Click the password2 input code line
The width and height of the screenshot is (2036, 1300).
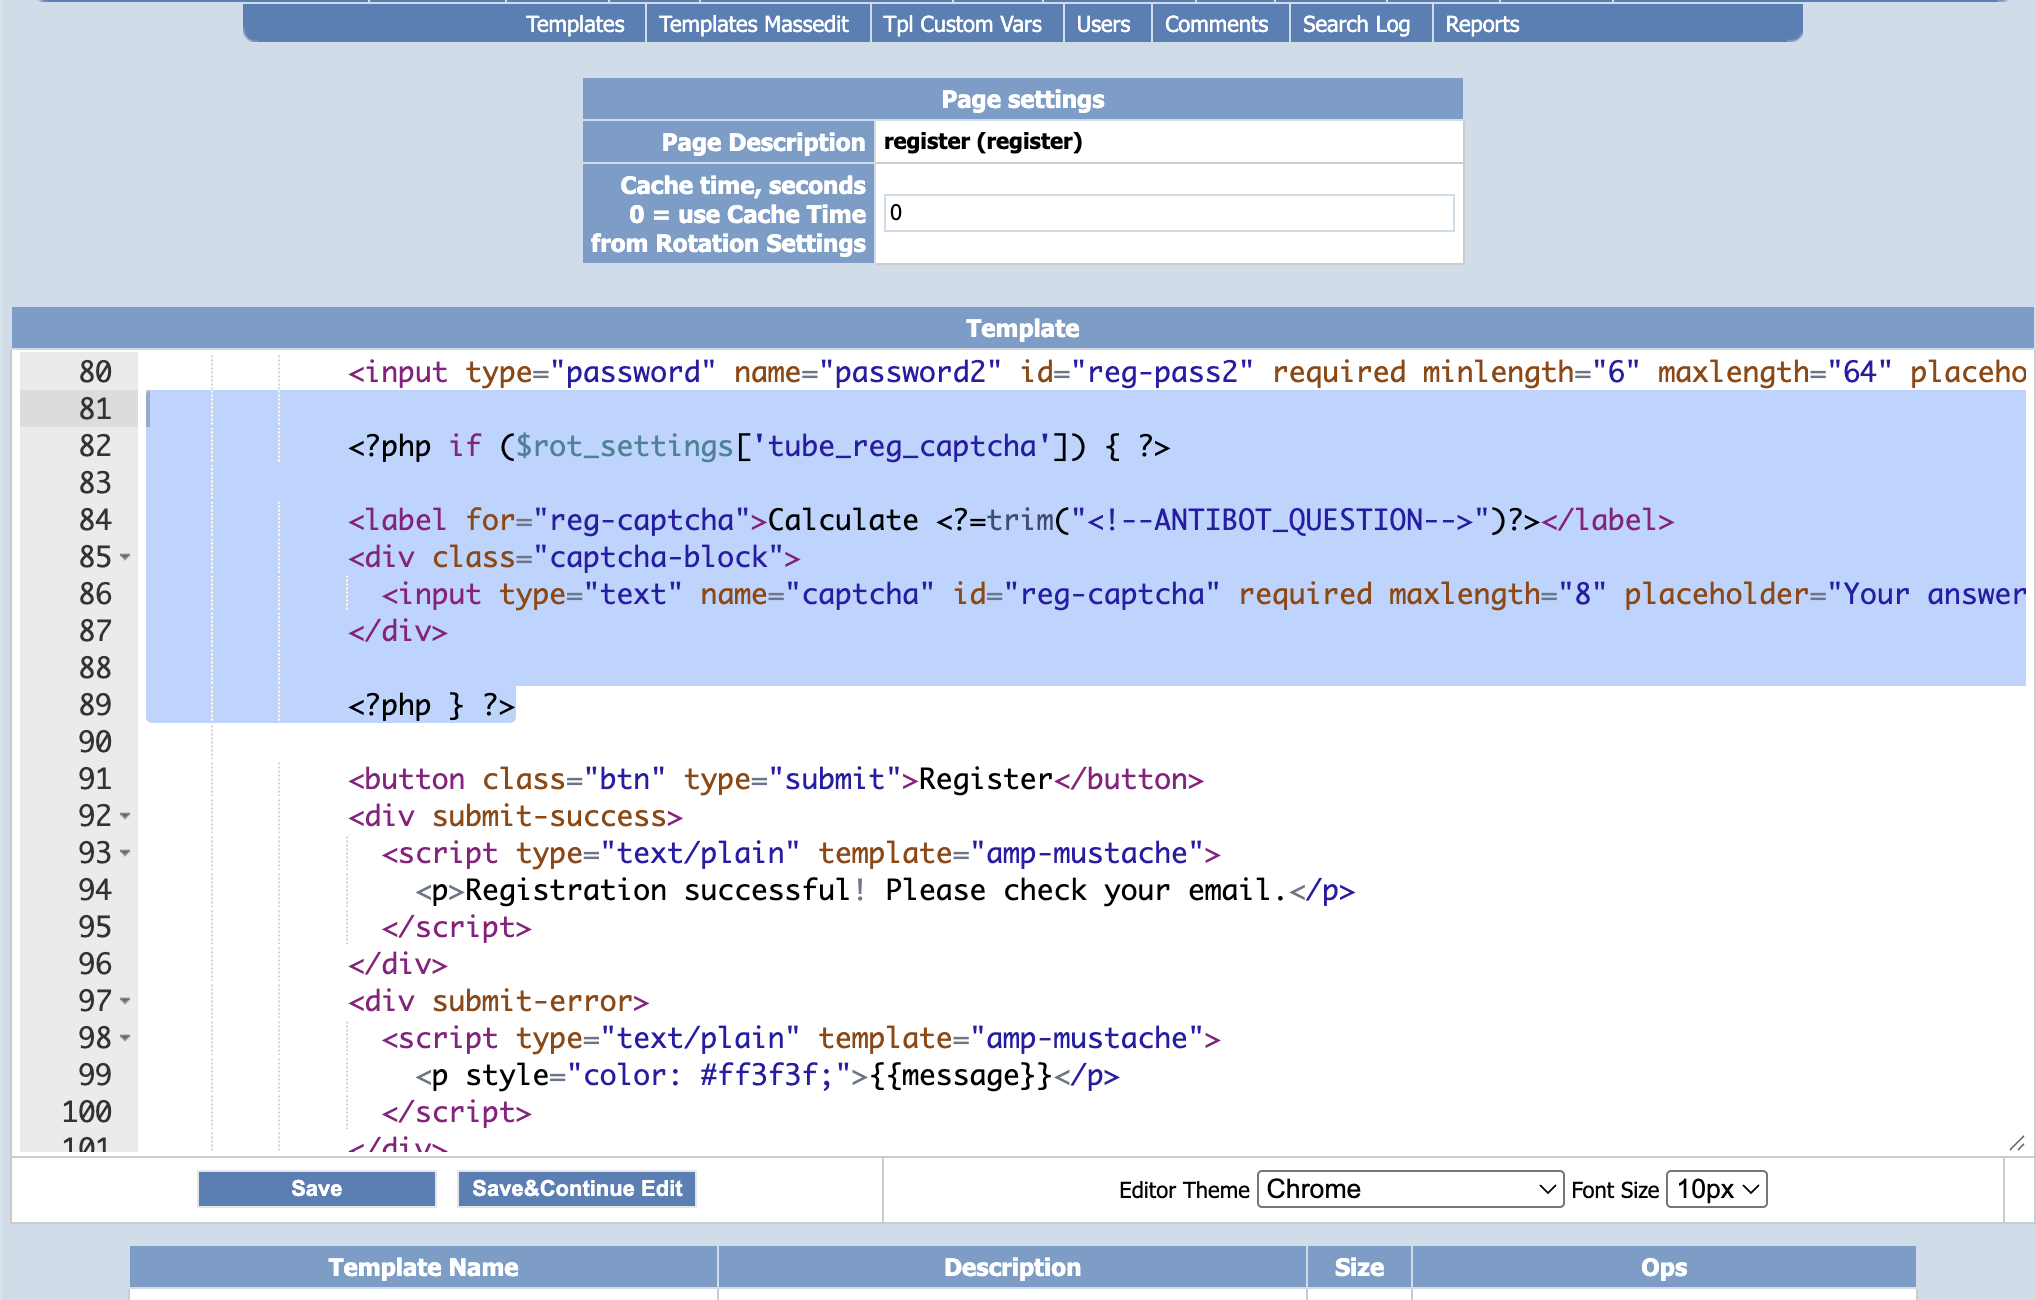coord(1186,372)
